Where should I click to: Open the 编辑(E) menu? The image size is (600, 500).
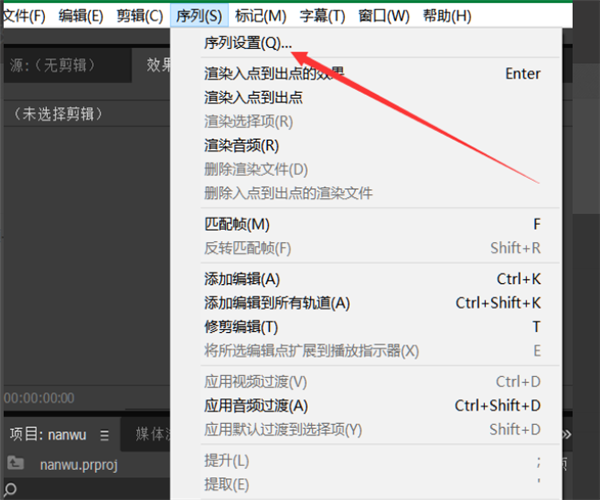click(81, 16)
